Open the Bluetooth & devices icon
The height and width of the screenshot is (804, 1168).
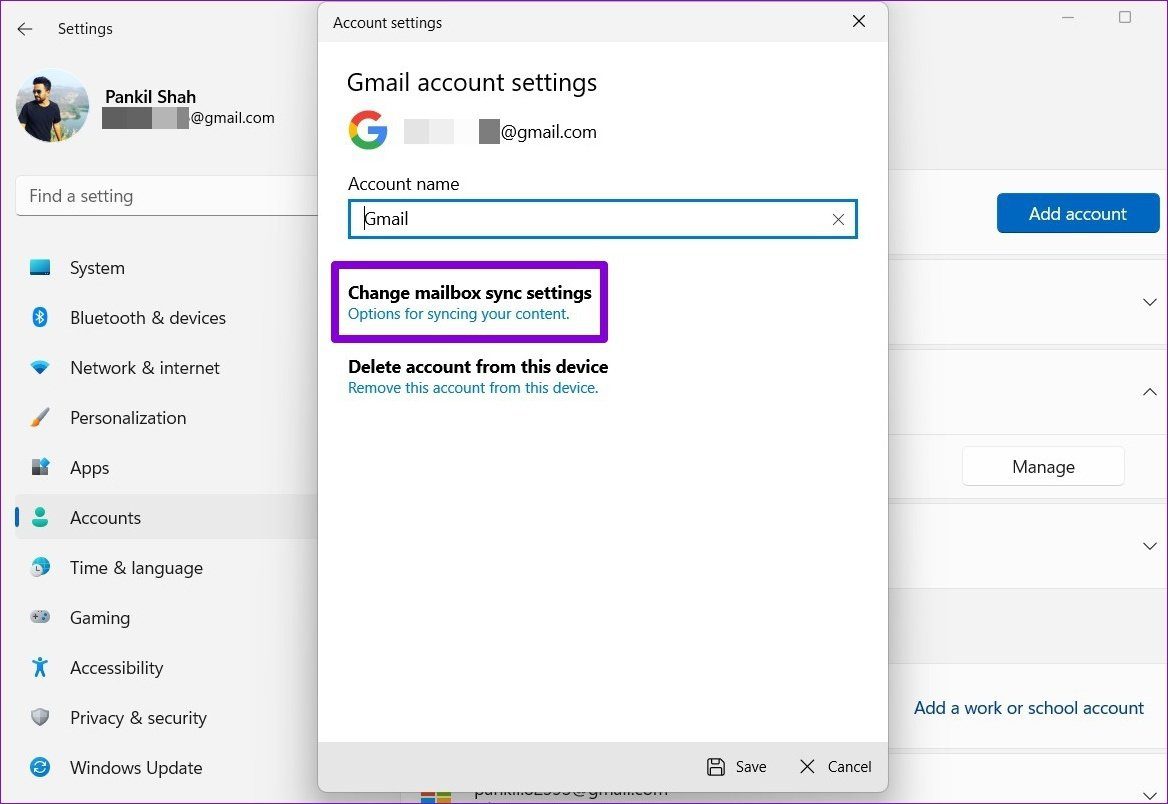[40, 317]
